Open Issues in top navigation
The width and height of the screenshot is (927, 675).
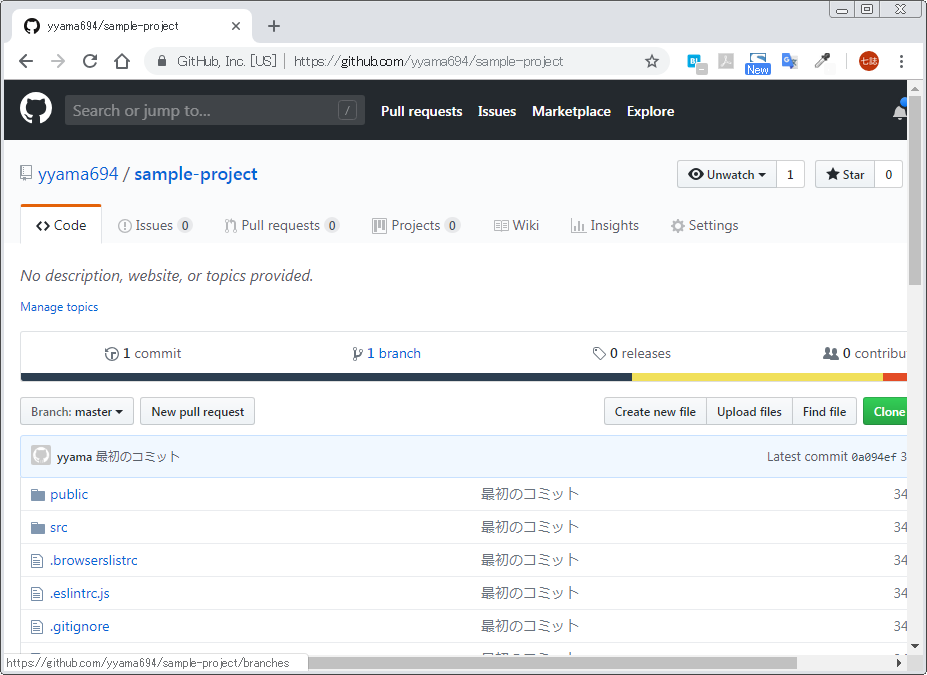[x=497, y=111]
